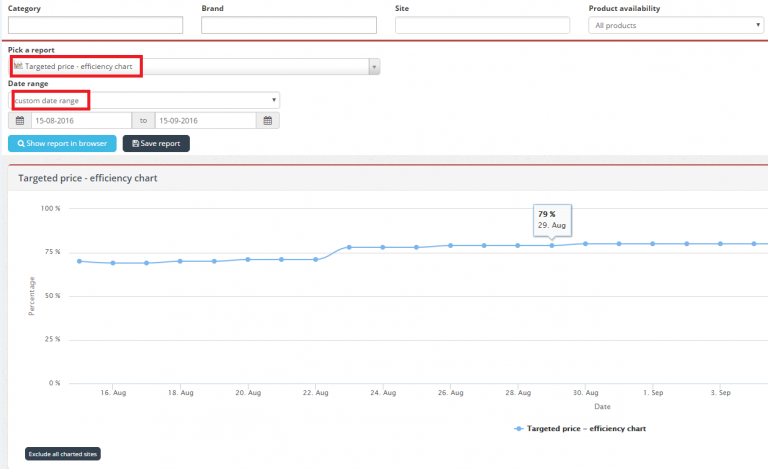This screenshot has width=768, height=469.
Task: Select the Site filter input
Action: (482, 25)
